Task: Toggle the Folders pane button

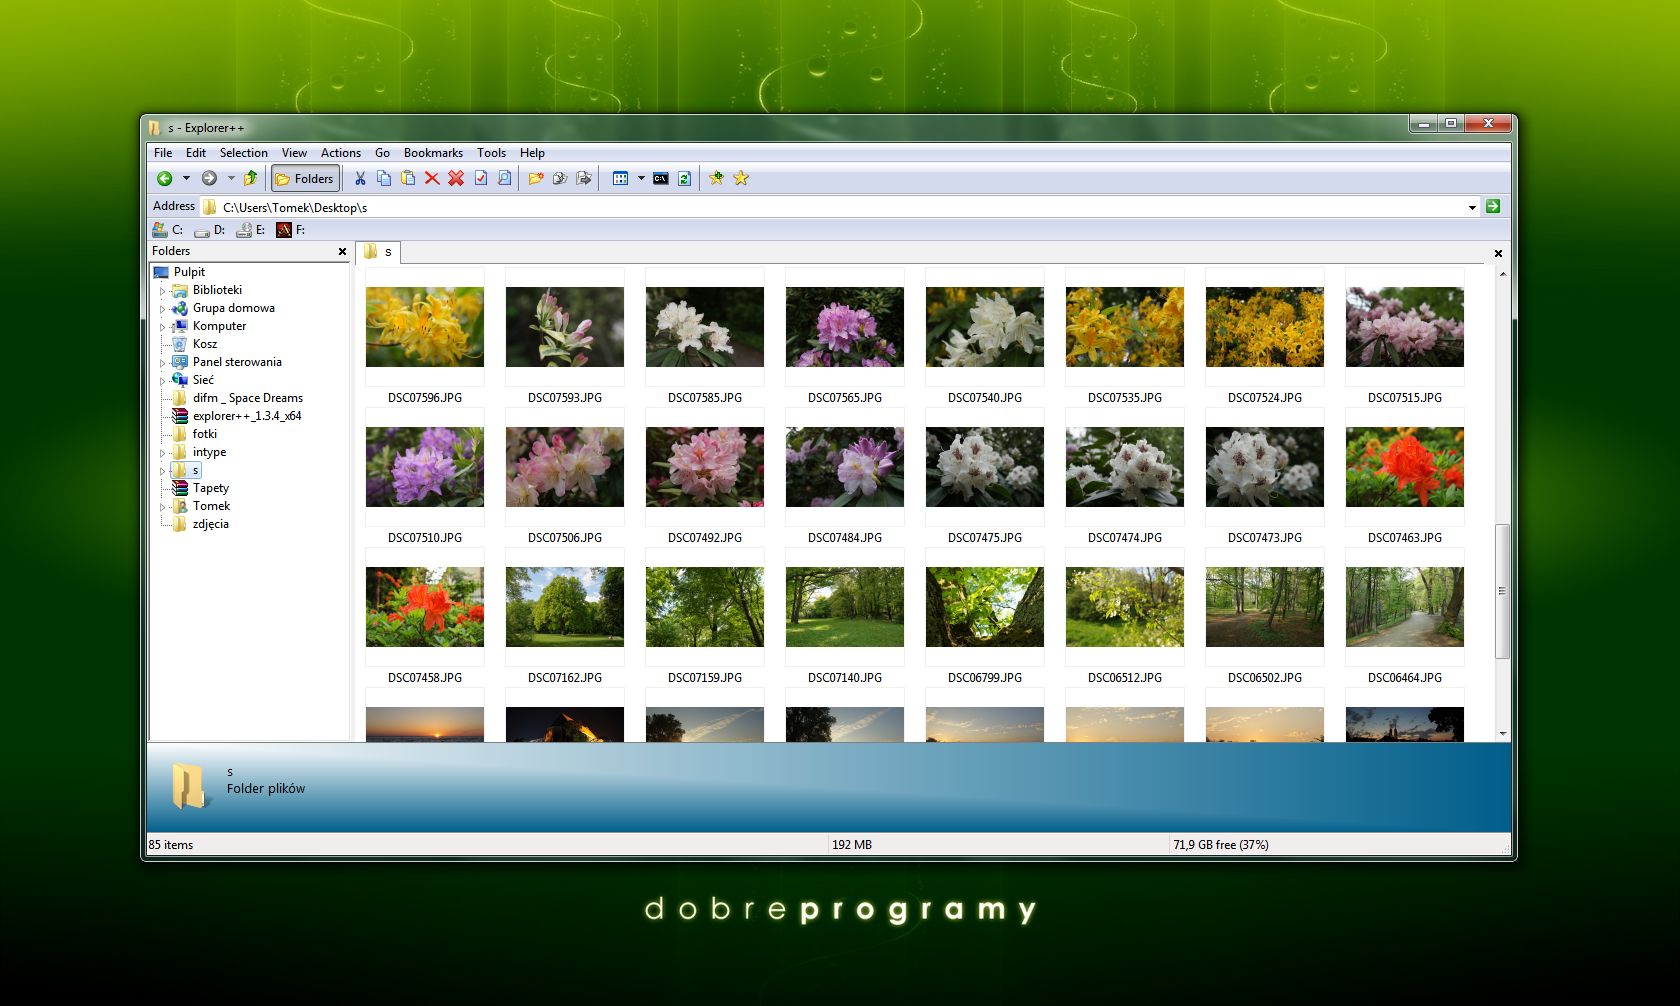Action: (x=304, y=178)
